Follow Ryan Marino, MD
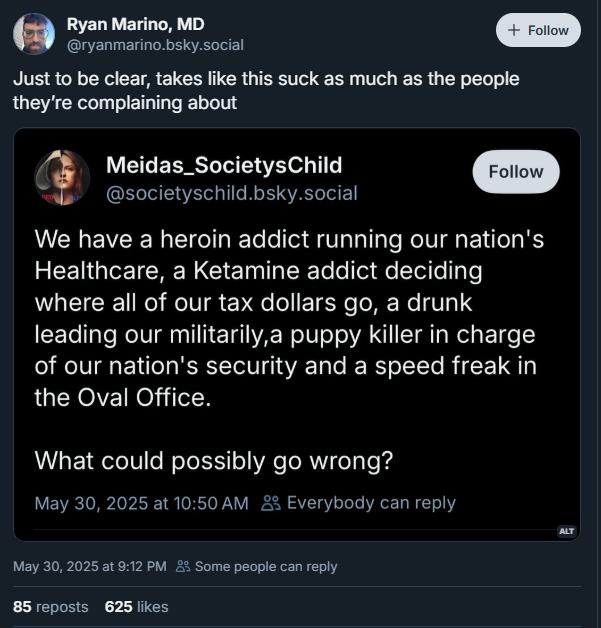 pos(538,30)
